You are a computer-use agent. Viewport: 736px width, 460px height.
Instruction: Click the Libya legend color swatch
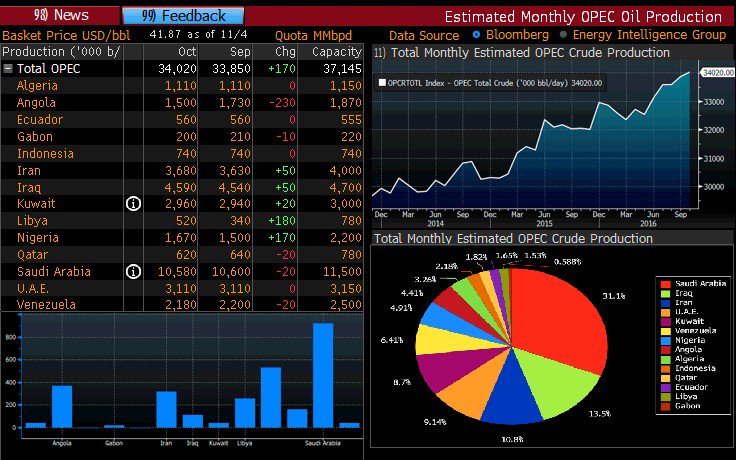(x=665, y=397)
